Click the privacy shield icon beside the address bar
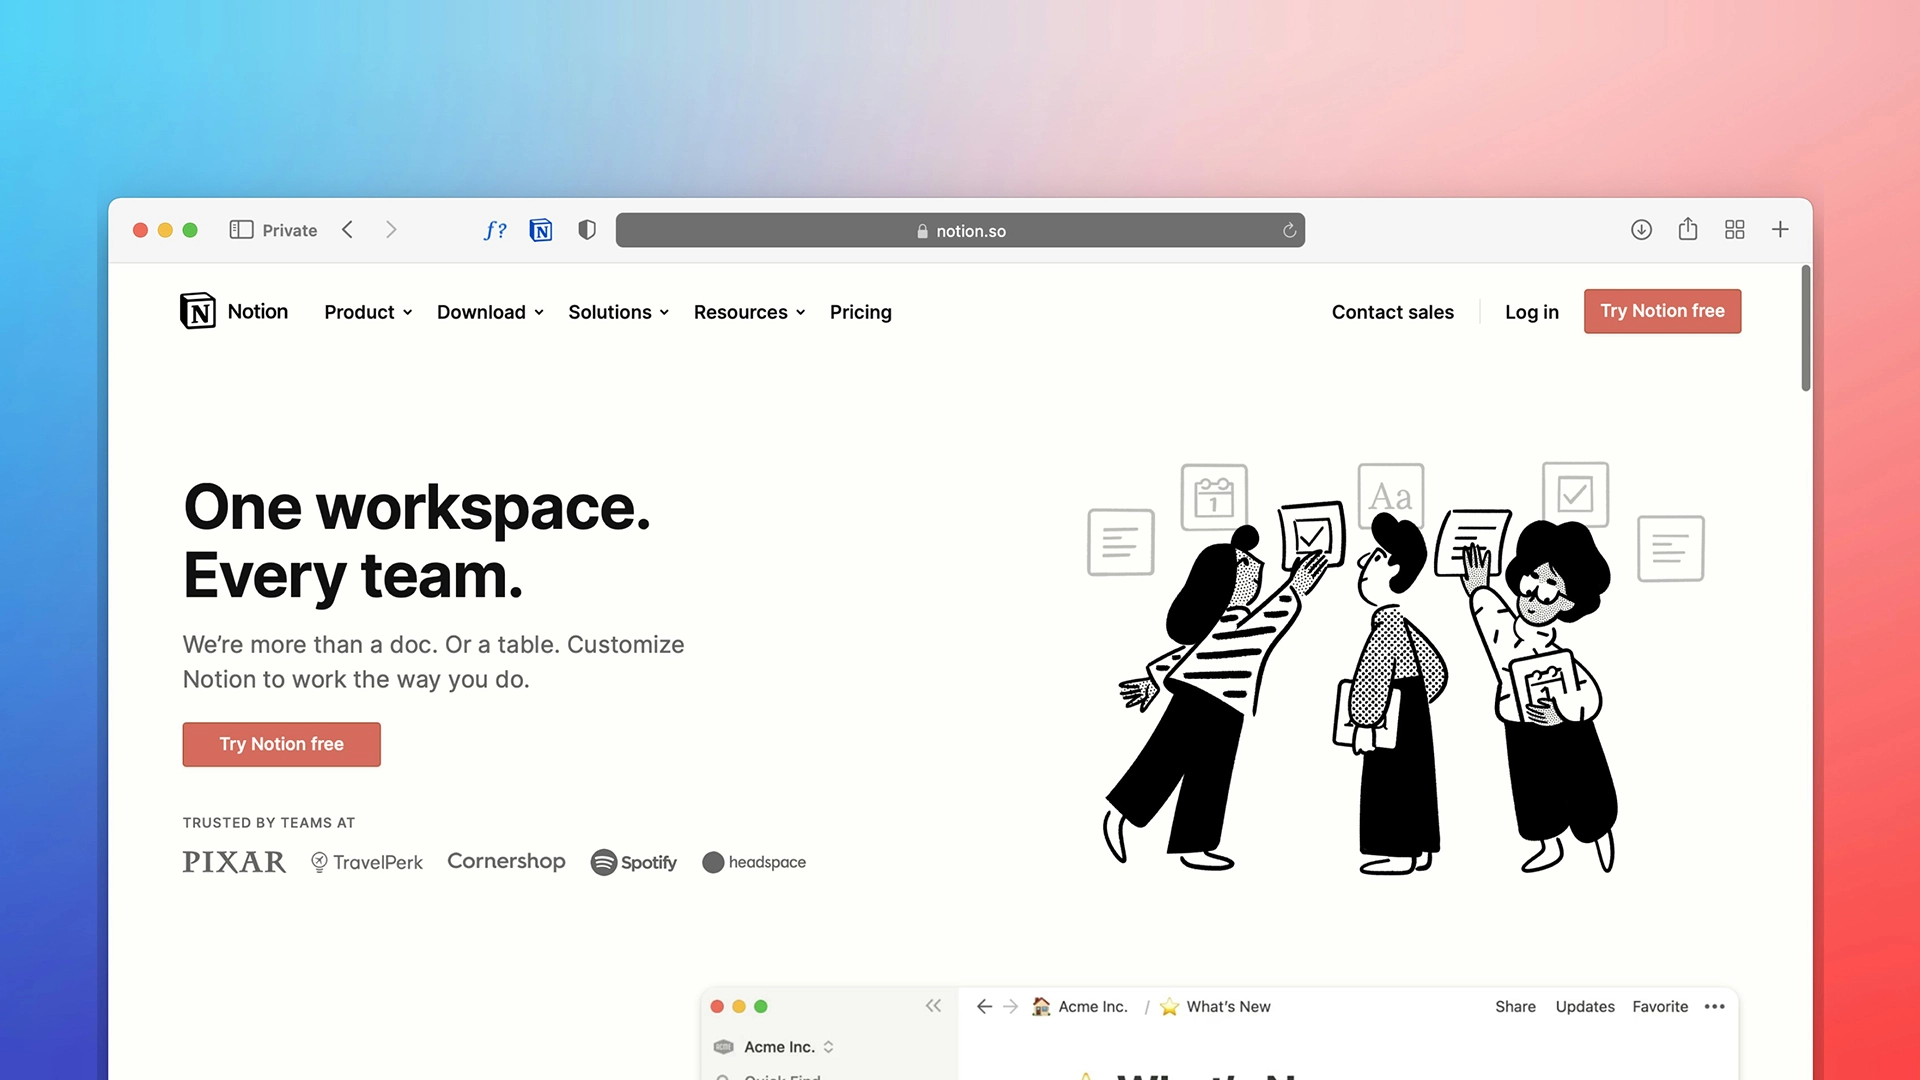The width and height of the screenshot is (1920, 1080). pyautogui.click(x=586, y=230)
